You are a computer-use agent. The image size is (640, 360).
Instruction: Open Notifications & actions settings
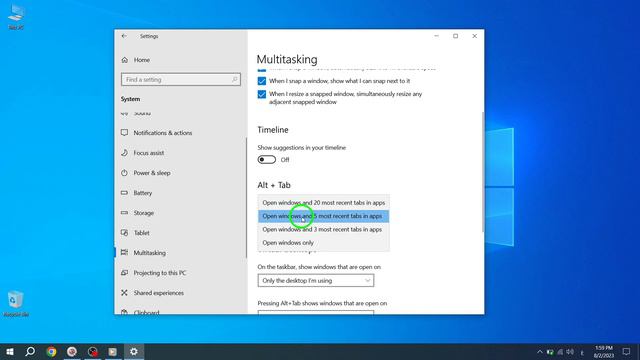(x=162, y=133)
